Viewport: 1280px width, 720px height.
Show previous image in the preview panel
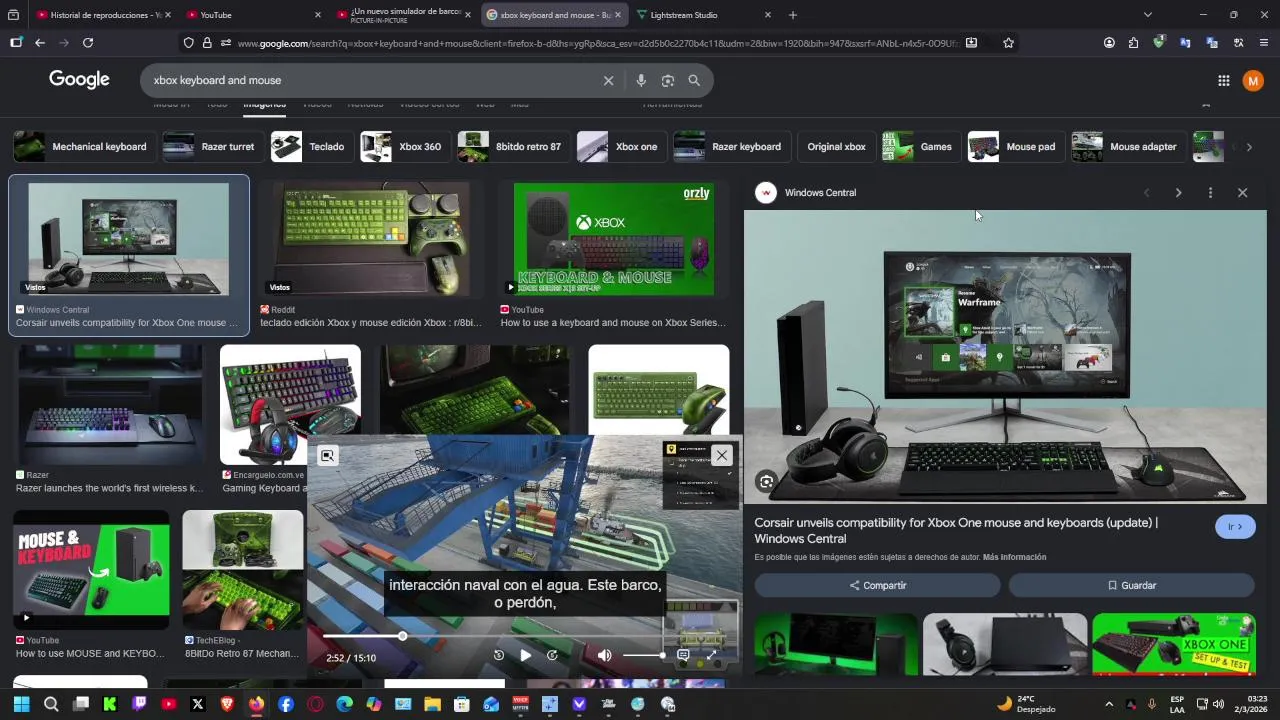coord(1147,193)
